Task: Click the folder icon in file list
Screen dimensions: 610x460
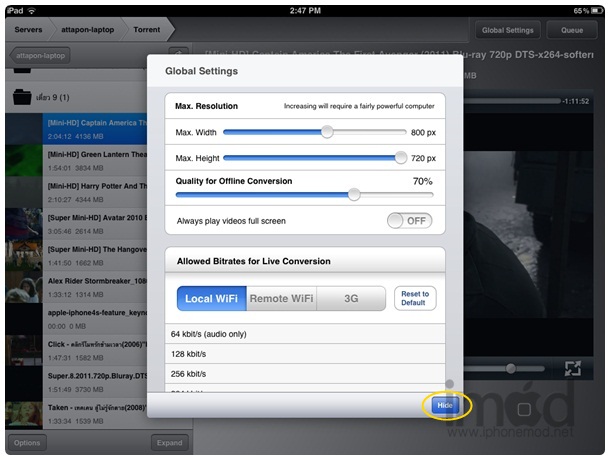Action: point(23,98)
